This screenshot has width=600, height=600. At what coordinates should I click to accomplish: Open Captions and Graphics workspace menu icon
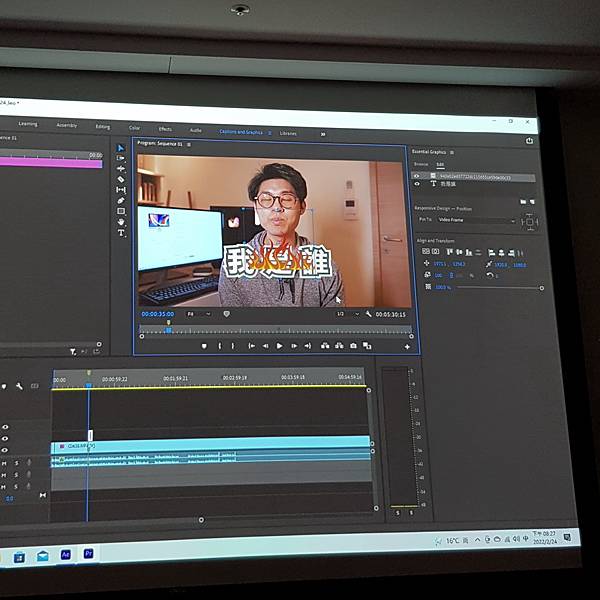coord(269,133)
